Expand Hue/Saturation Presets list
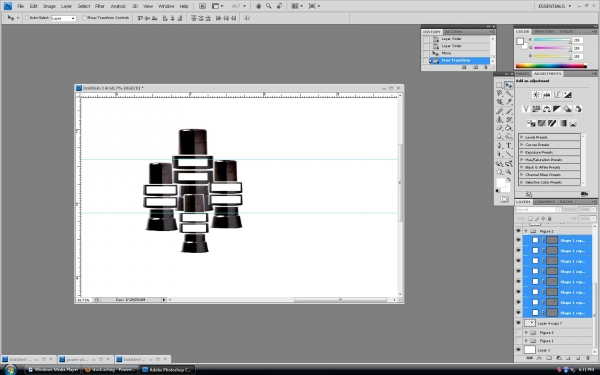The width and height of the screenshot is (600, 375). [522, 160]
